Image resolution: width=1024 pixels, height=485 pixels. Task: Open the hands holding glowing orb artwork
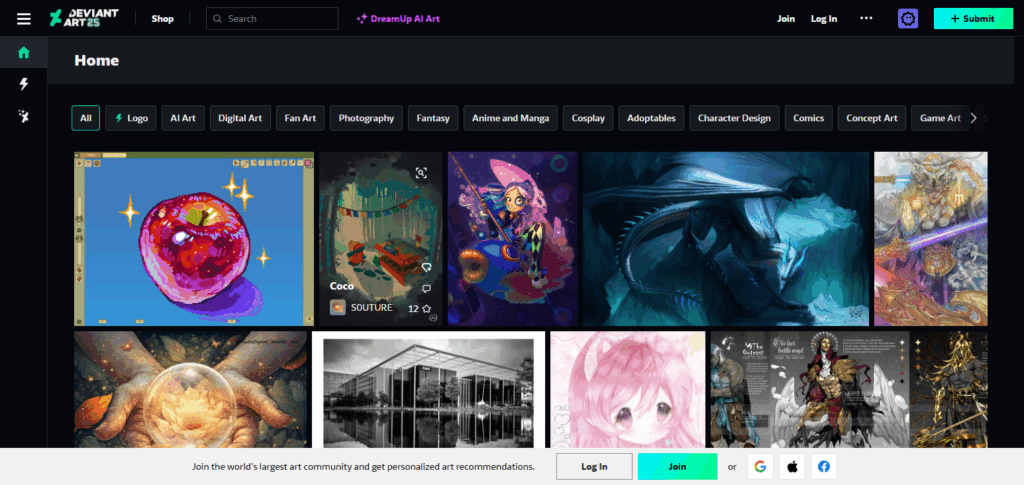(x=190, y=389)
